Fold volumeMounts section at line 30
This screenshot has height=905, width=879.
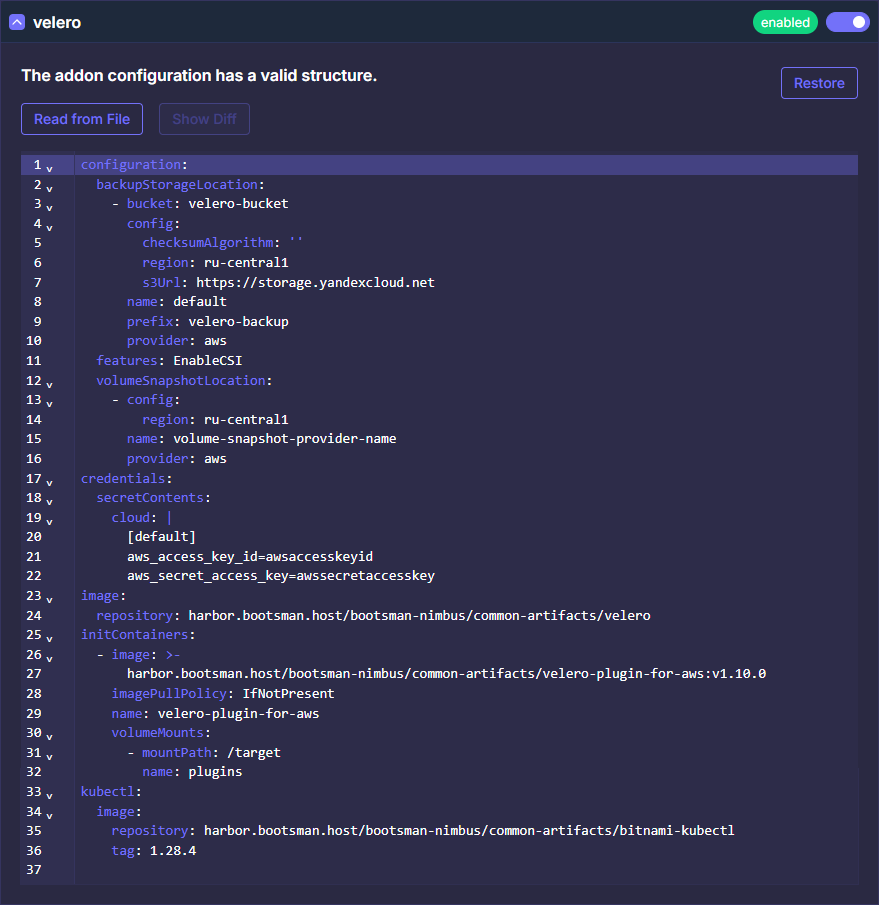pos(50,735)
